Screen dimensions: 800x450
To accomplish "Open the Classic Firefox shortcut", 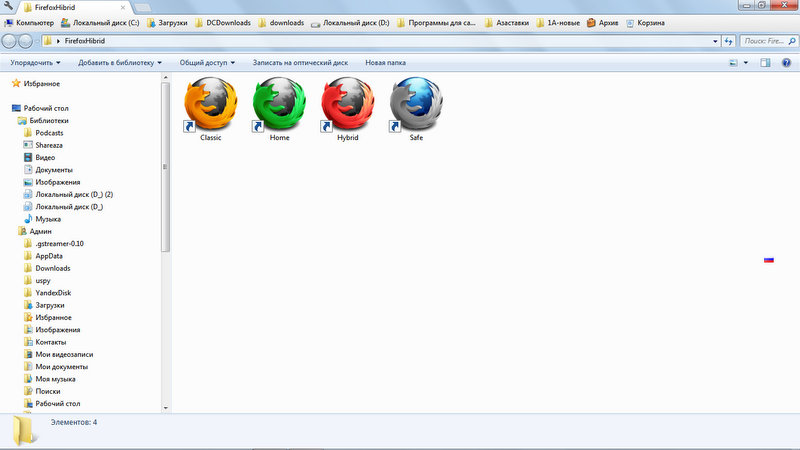I will pyautogui.click(x=210, y=105).
